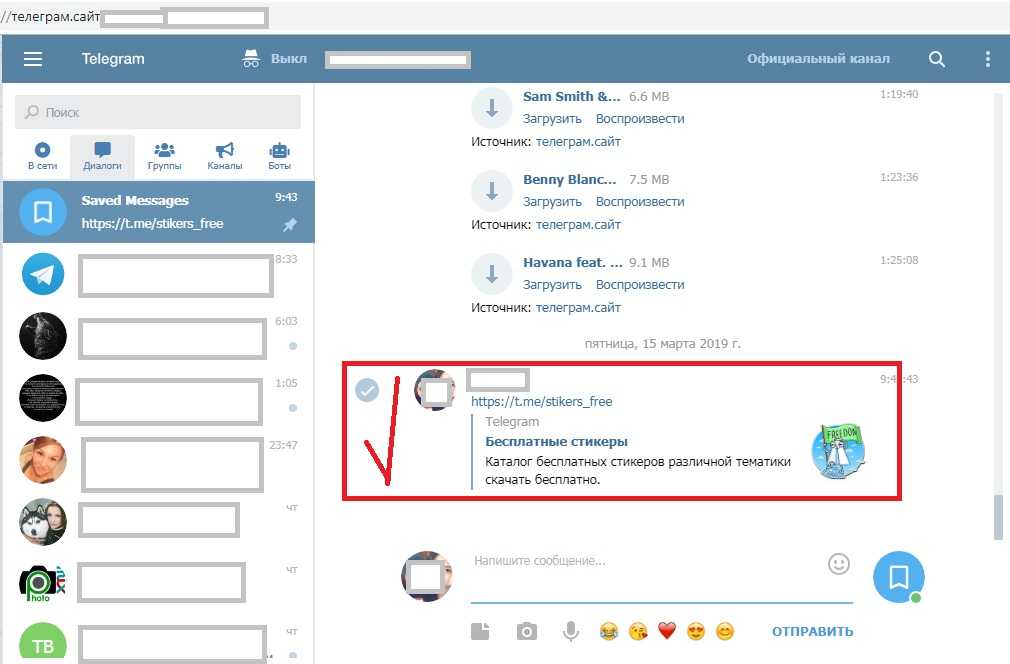Viewport: 1010px width, 664px height.
Task: Attach a photo with camera icon
Action: (526, 632)
